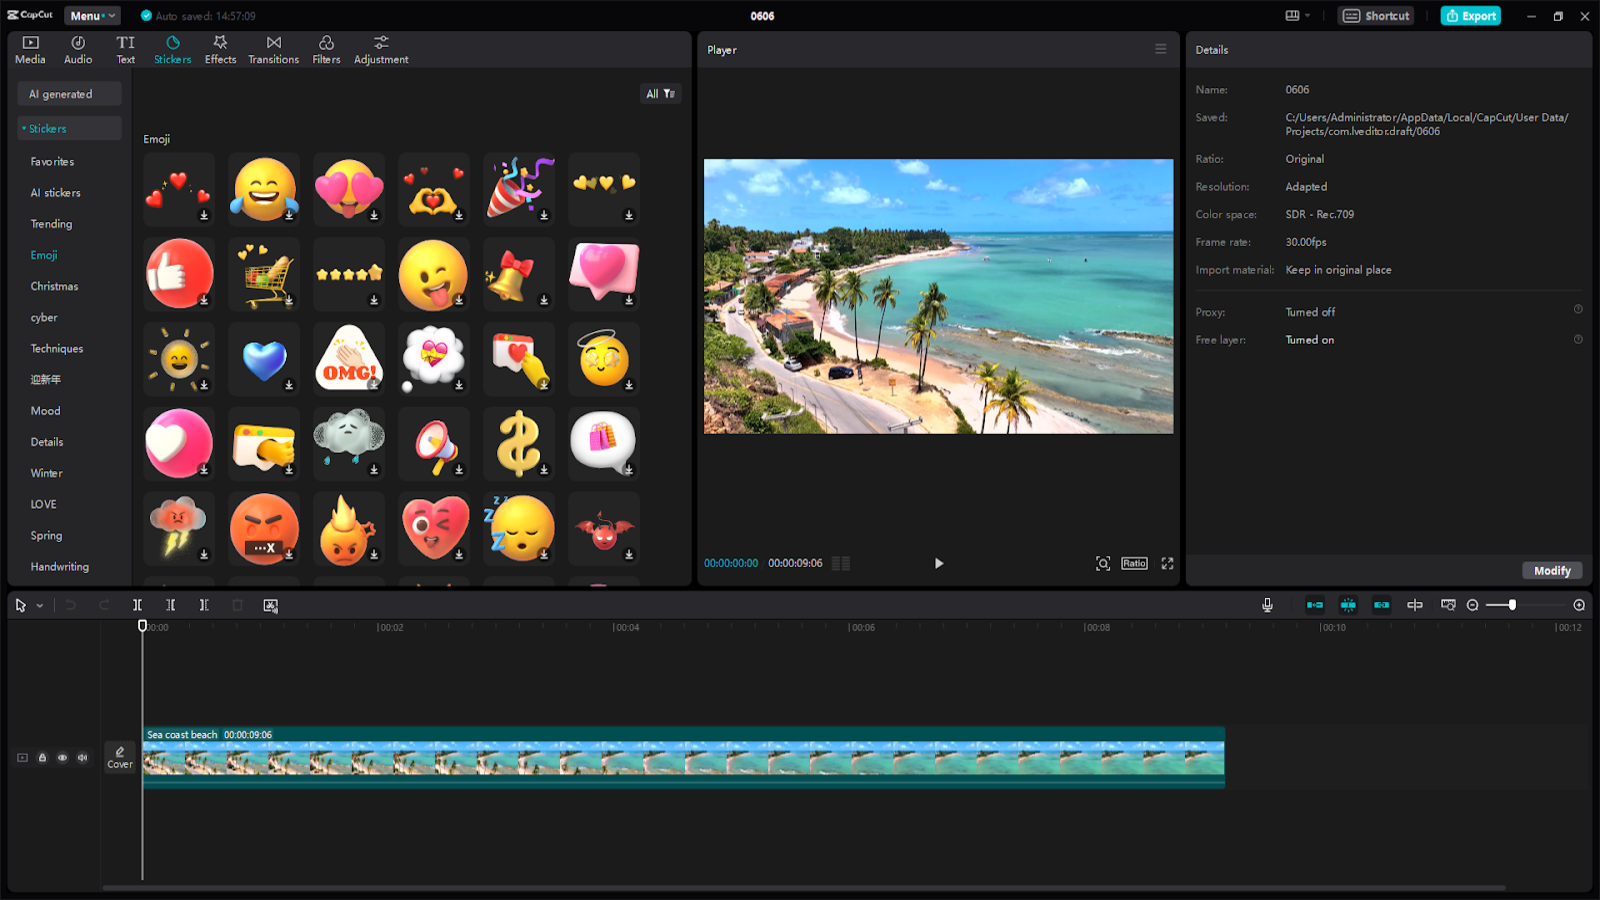Screen dimensions: 1600x900
Task: Add the OMG! sticker
Action: 348,358
